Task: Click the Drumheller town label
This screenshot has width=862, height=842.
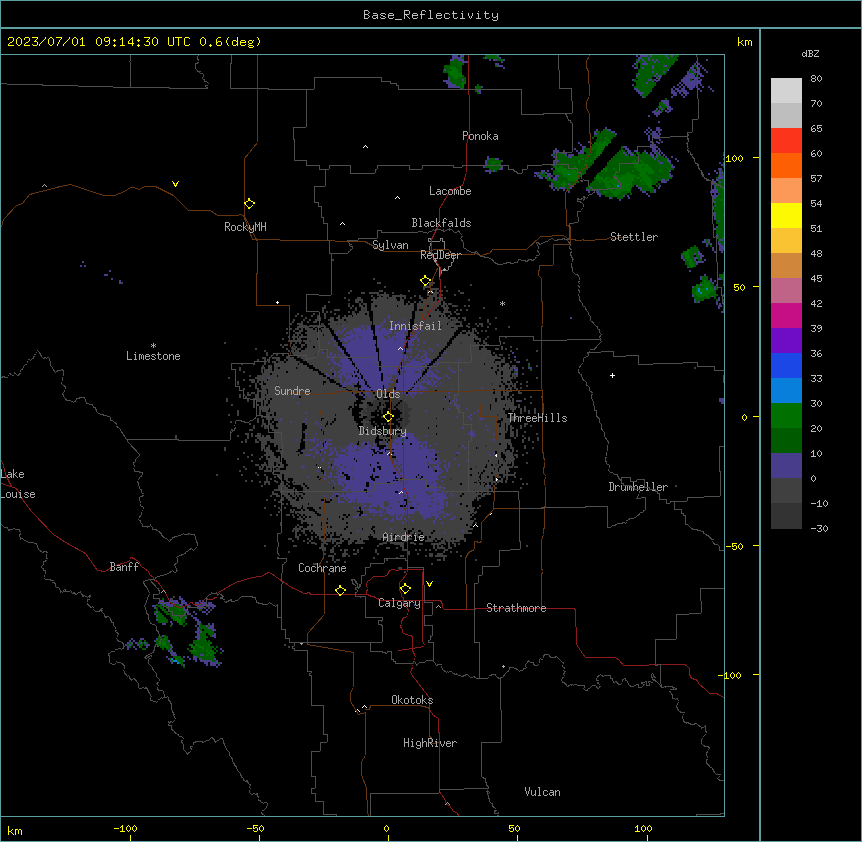Action: tap(638, 487)
